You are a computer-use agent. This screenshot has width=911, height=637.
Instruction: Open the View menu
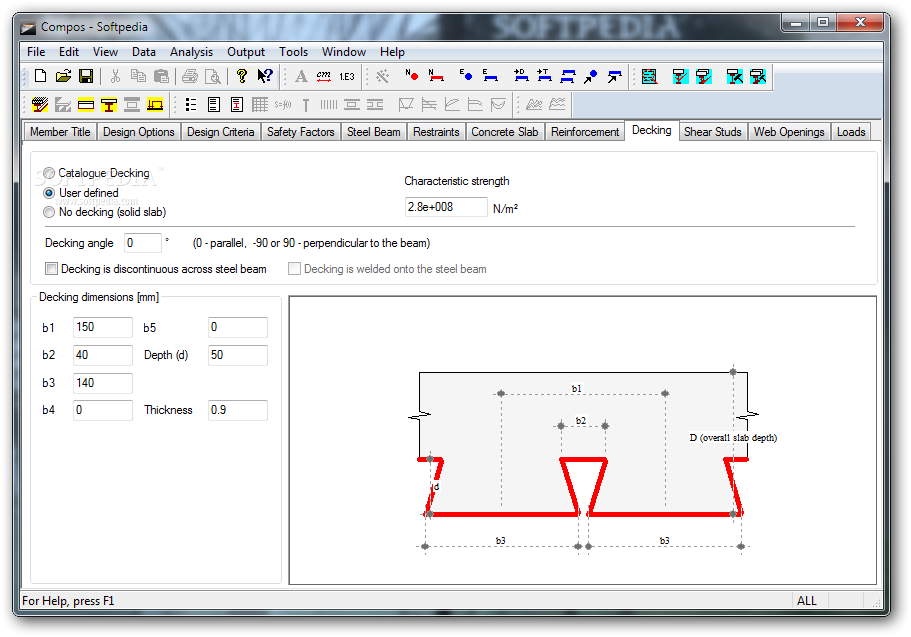click(x=105, y=52)
